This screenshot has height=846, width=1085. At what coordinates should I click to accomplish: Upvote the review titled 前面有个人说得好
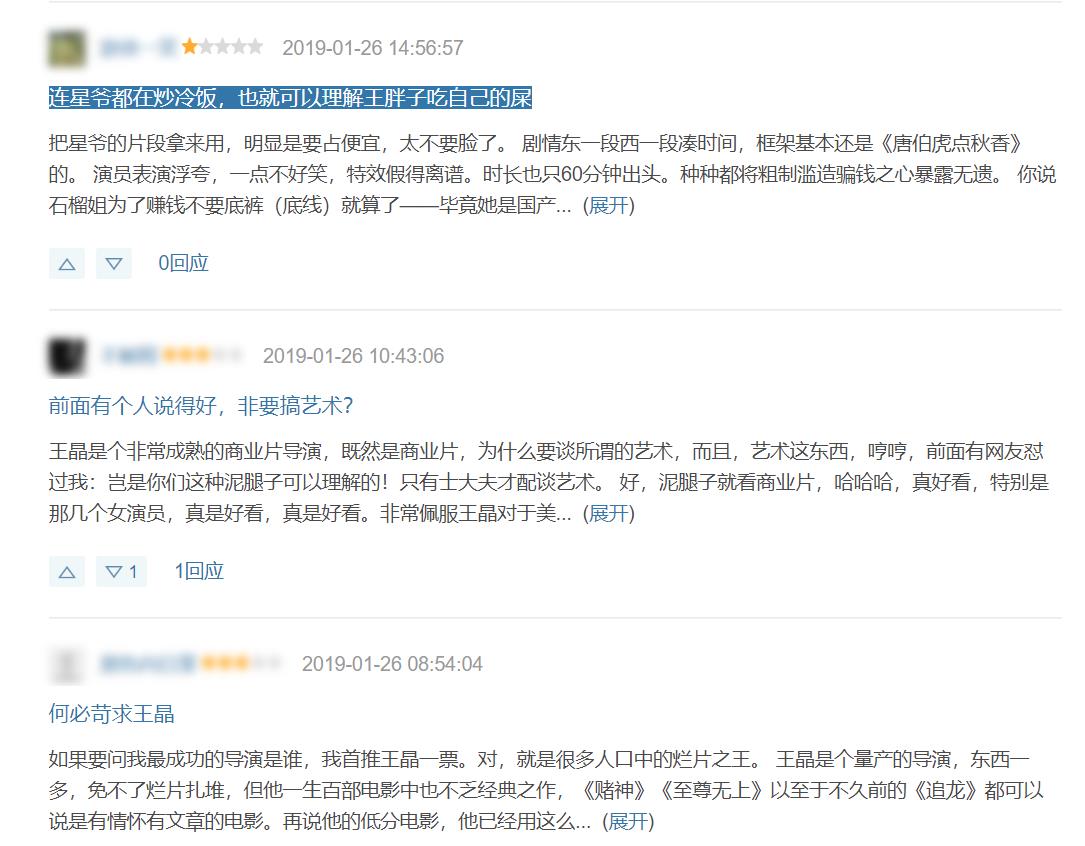click(x=66, y=572)
